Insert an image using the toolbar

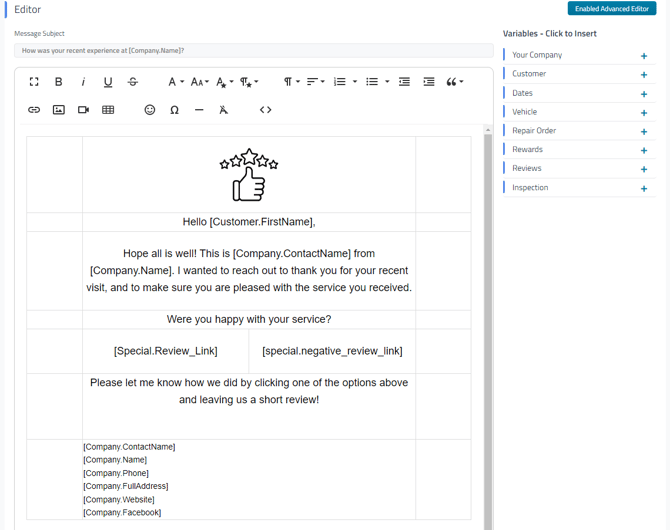point(59,110)
